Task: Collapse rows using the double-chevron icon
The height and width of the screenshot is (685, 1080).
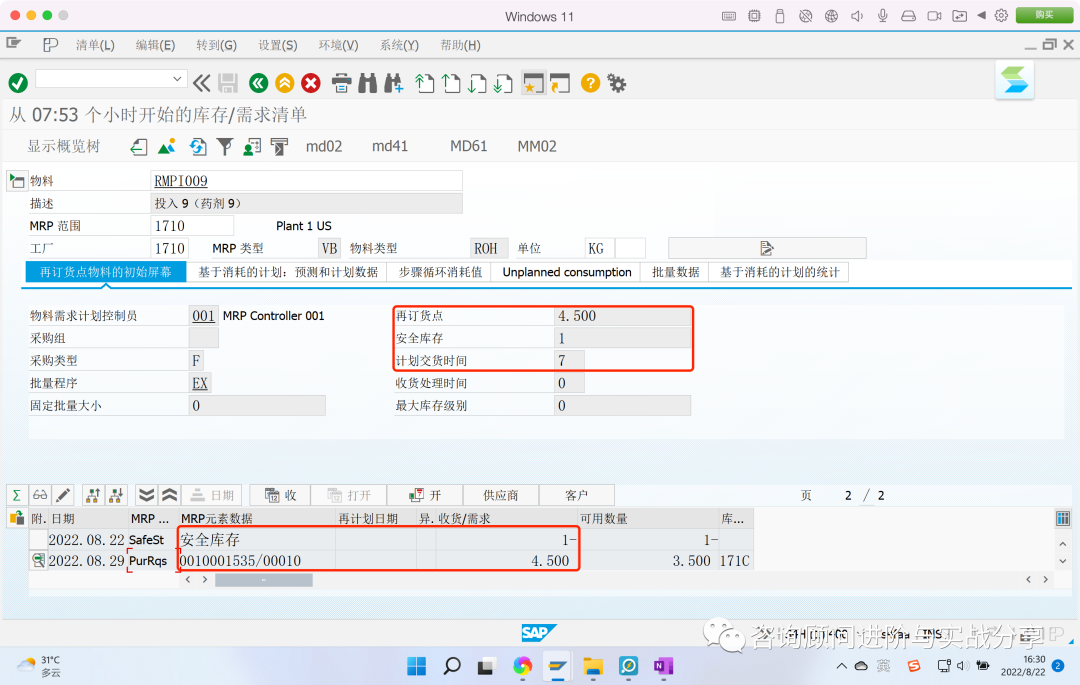Action: 168,494
